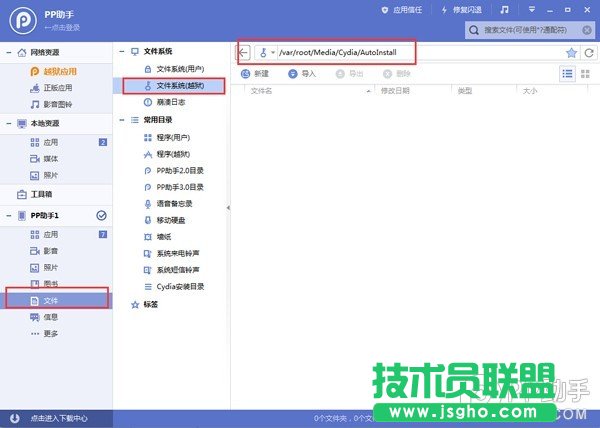Click the back arrow beside the path bar

244,53
